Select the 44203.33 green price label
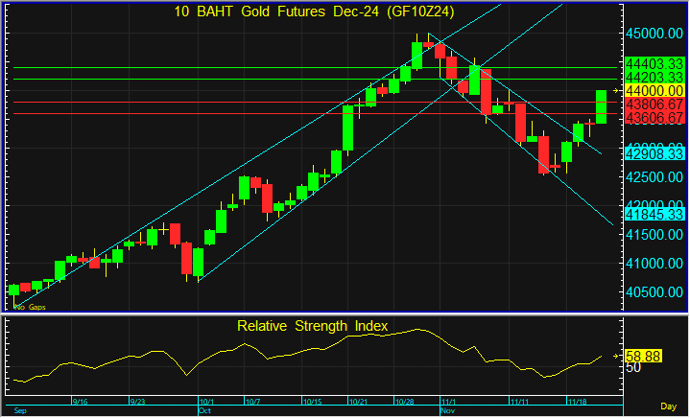Image resolution: width=690 pixels, height=418 pixels. point(653,77)
